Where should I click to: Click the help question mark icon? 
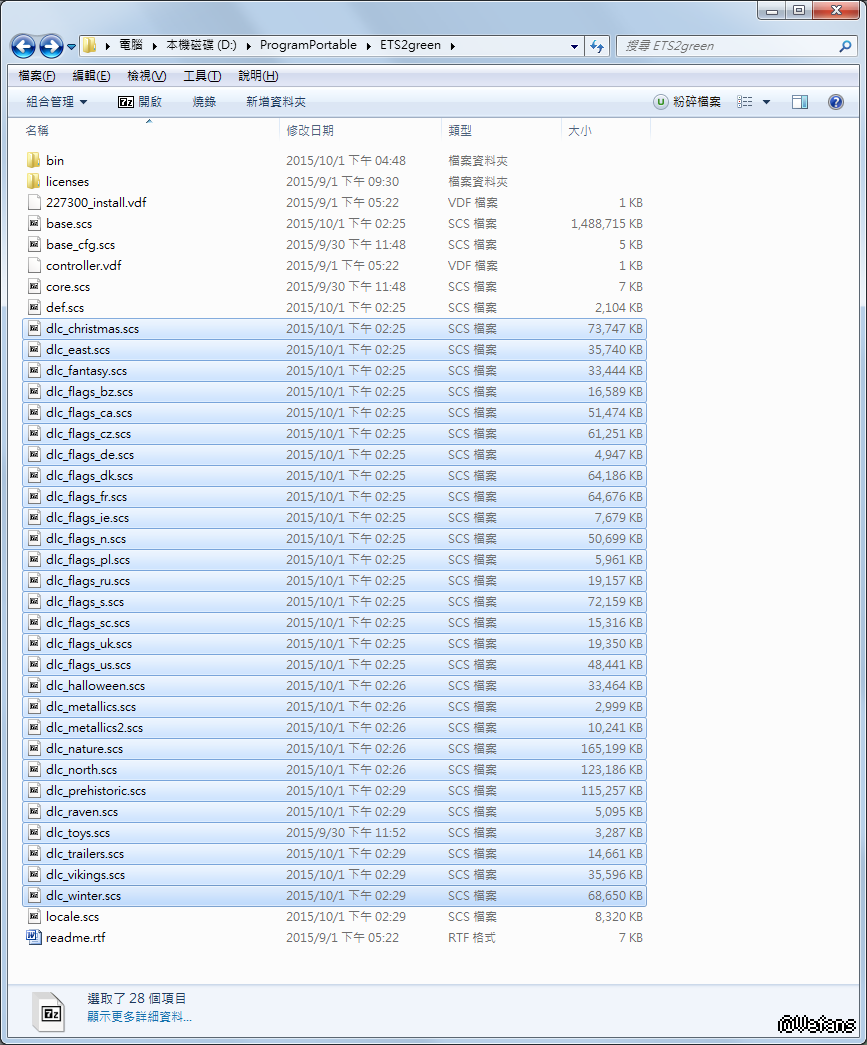point(835,102)
